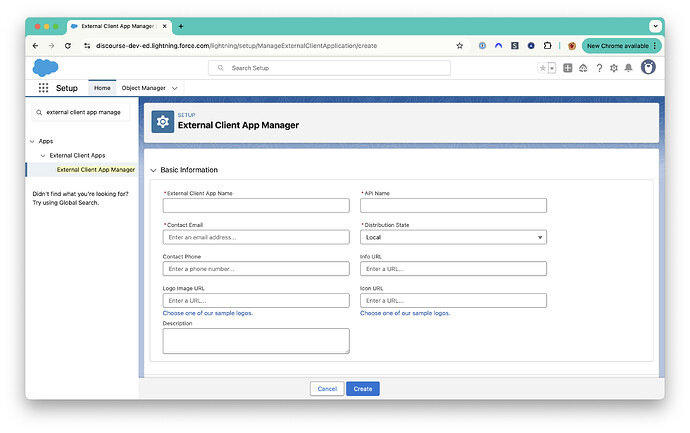Open the tab search chevron button
Image resolution: width=690 pixels, height=433 pixels.
point(655,26)
